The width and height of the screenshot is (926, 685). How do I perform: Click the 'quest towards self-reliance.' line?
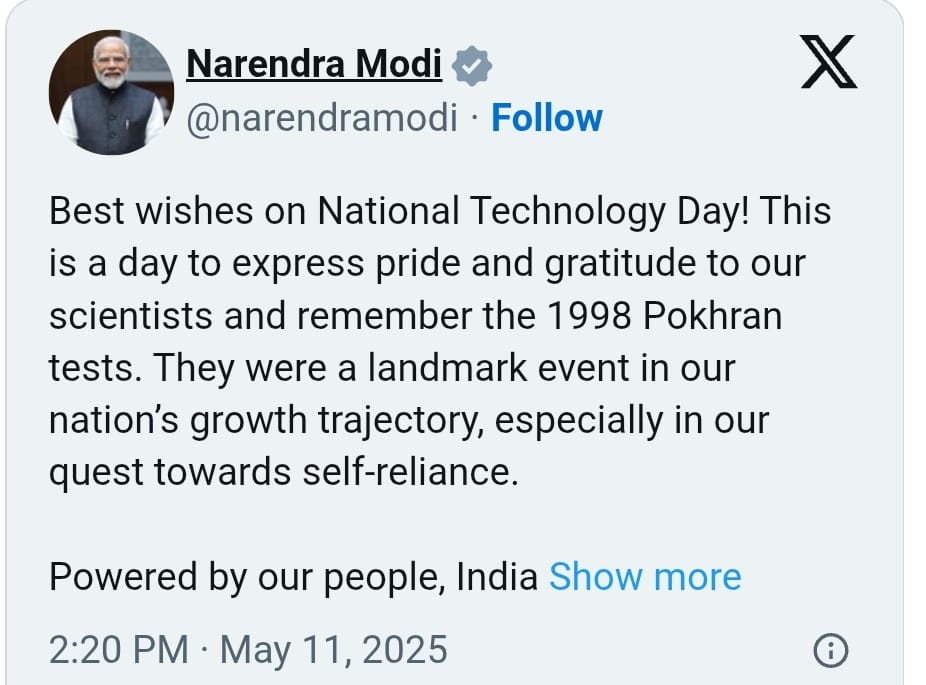click(284, 472)
